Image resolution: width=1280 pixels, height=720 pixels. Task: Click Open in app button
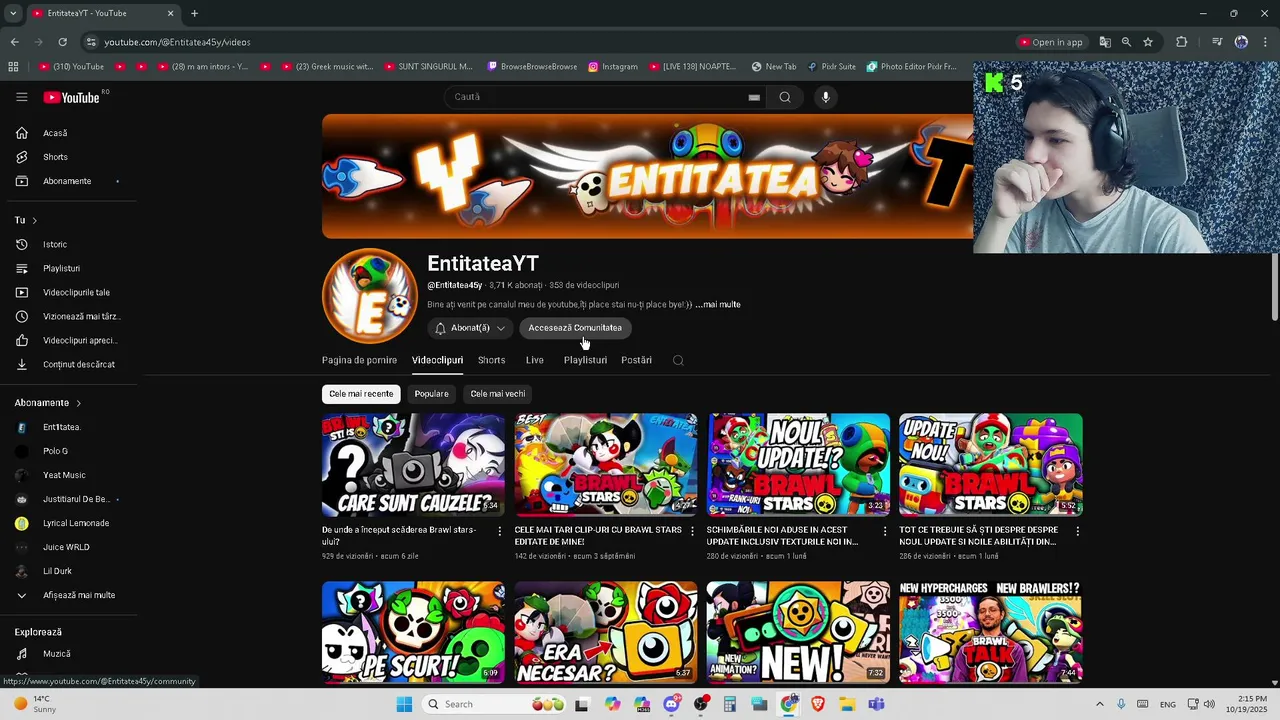[x=1051, y=42]
